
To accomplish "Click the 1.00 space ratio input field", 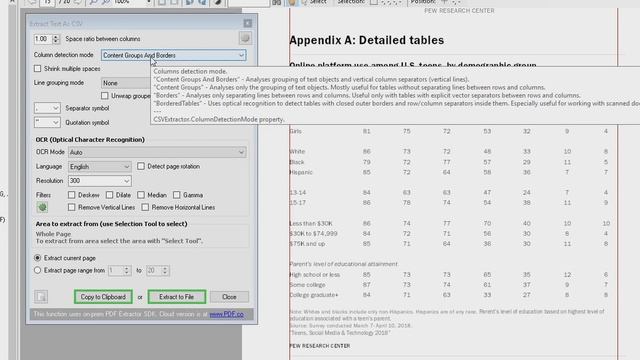I will click(43, 39).
